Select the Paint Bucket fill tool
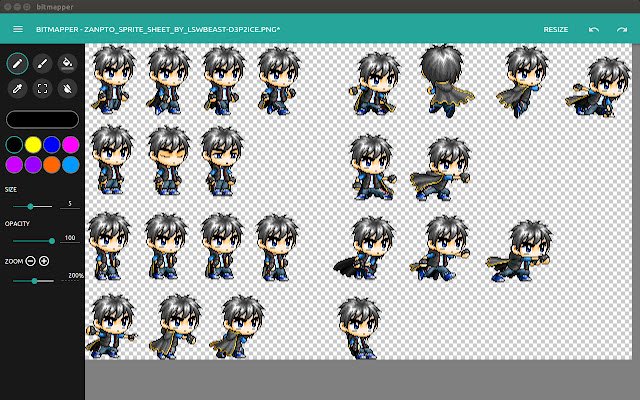The height and width of the screenshot is (400, 640). click(x=67, y=63)
